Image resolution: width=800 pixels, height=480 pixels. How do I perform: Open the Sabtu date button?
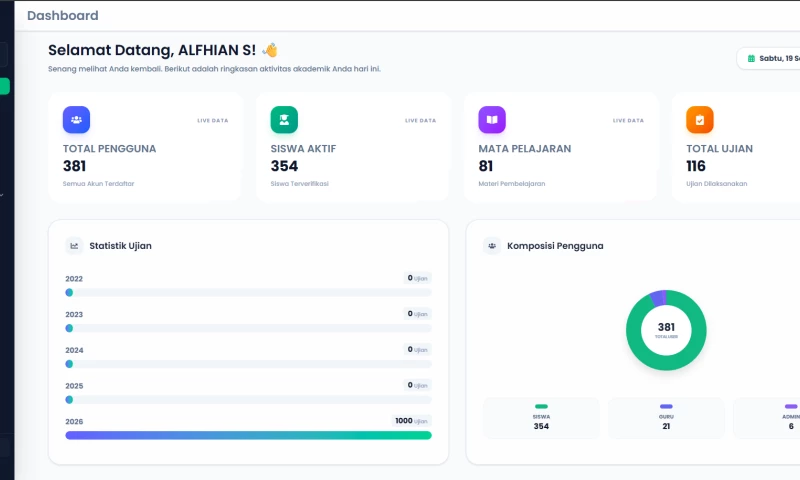[x=768, y=59]
